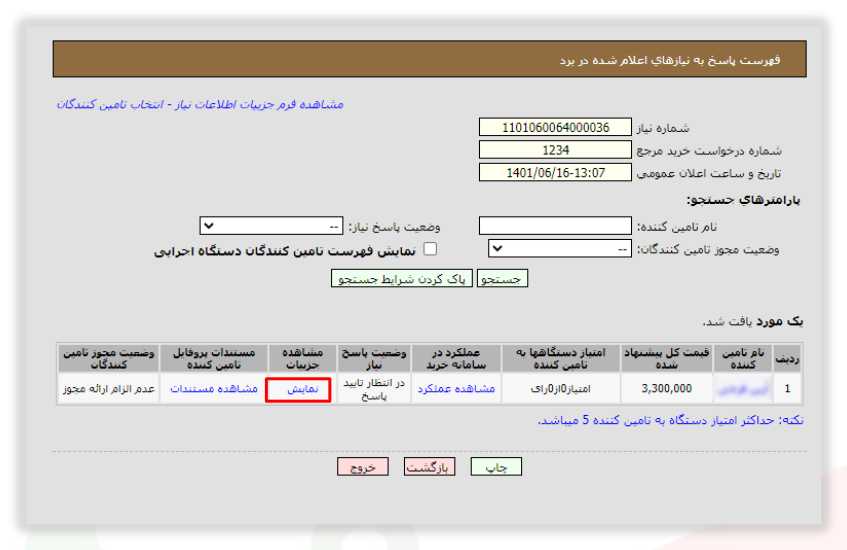
Task: Click the خروج button
Action: 362,467
